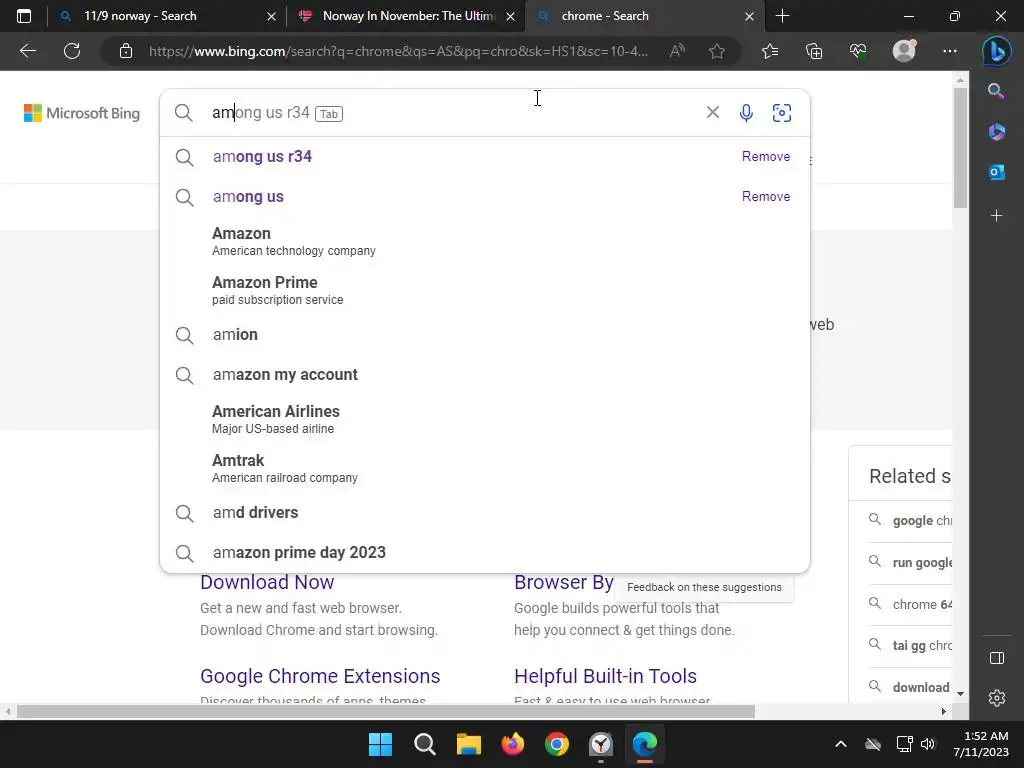Open the profile avatar menu

[x=904, y=51]
